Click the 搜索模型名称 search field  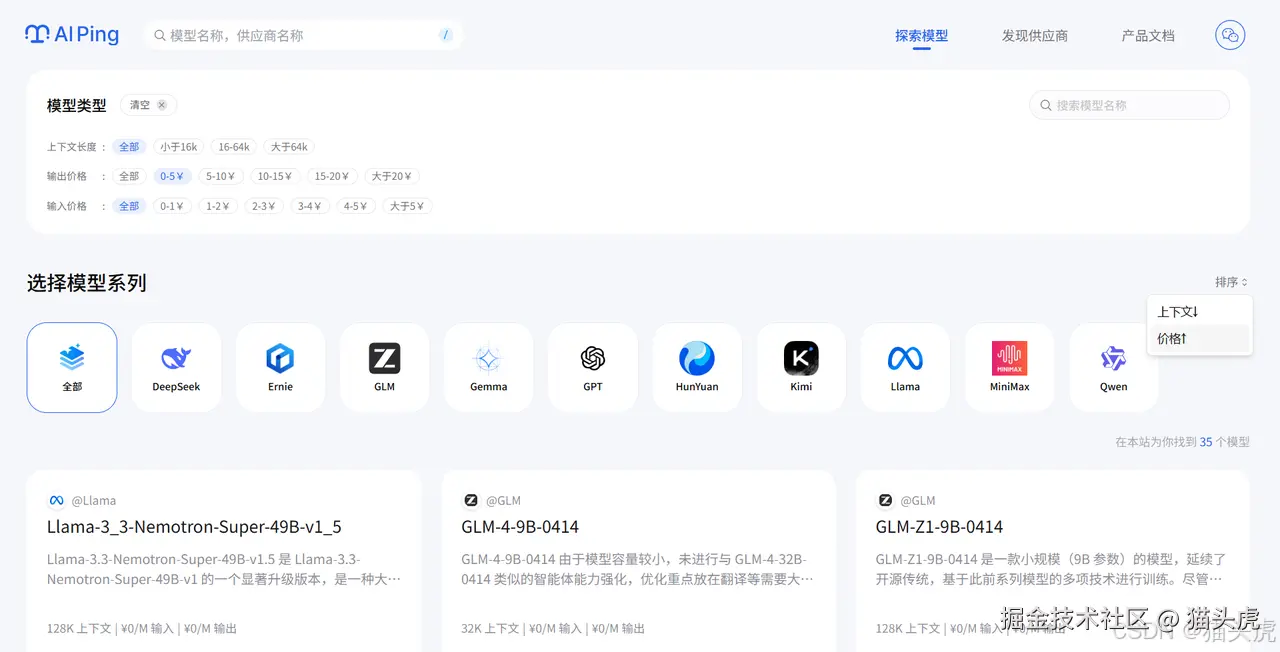click(1130, 104)
